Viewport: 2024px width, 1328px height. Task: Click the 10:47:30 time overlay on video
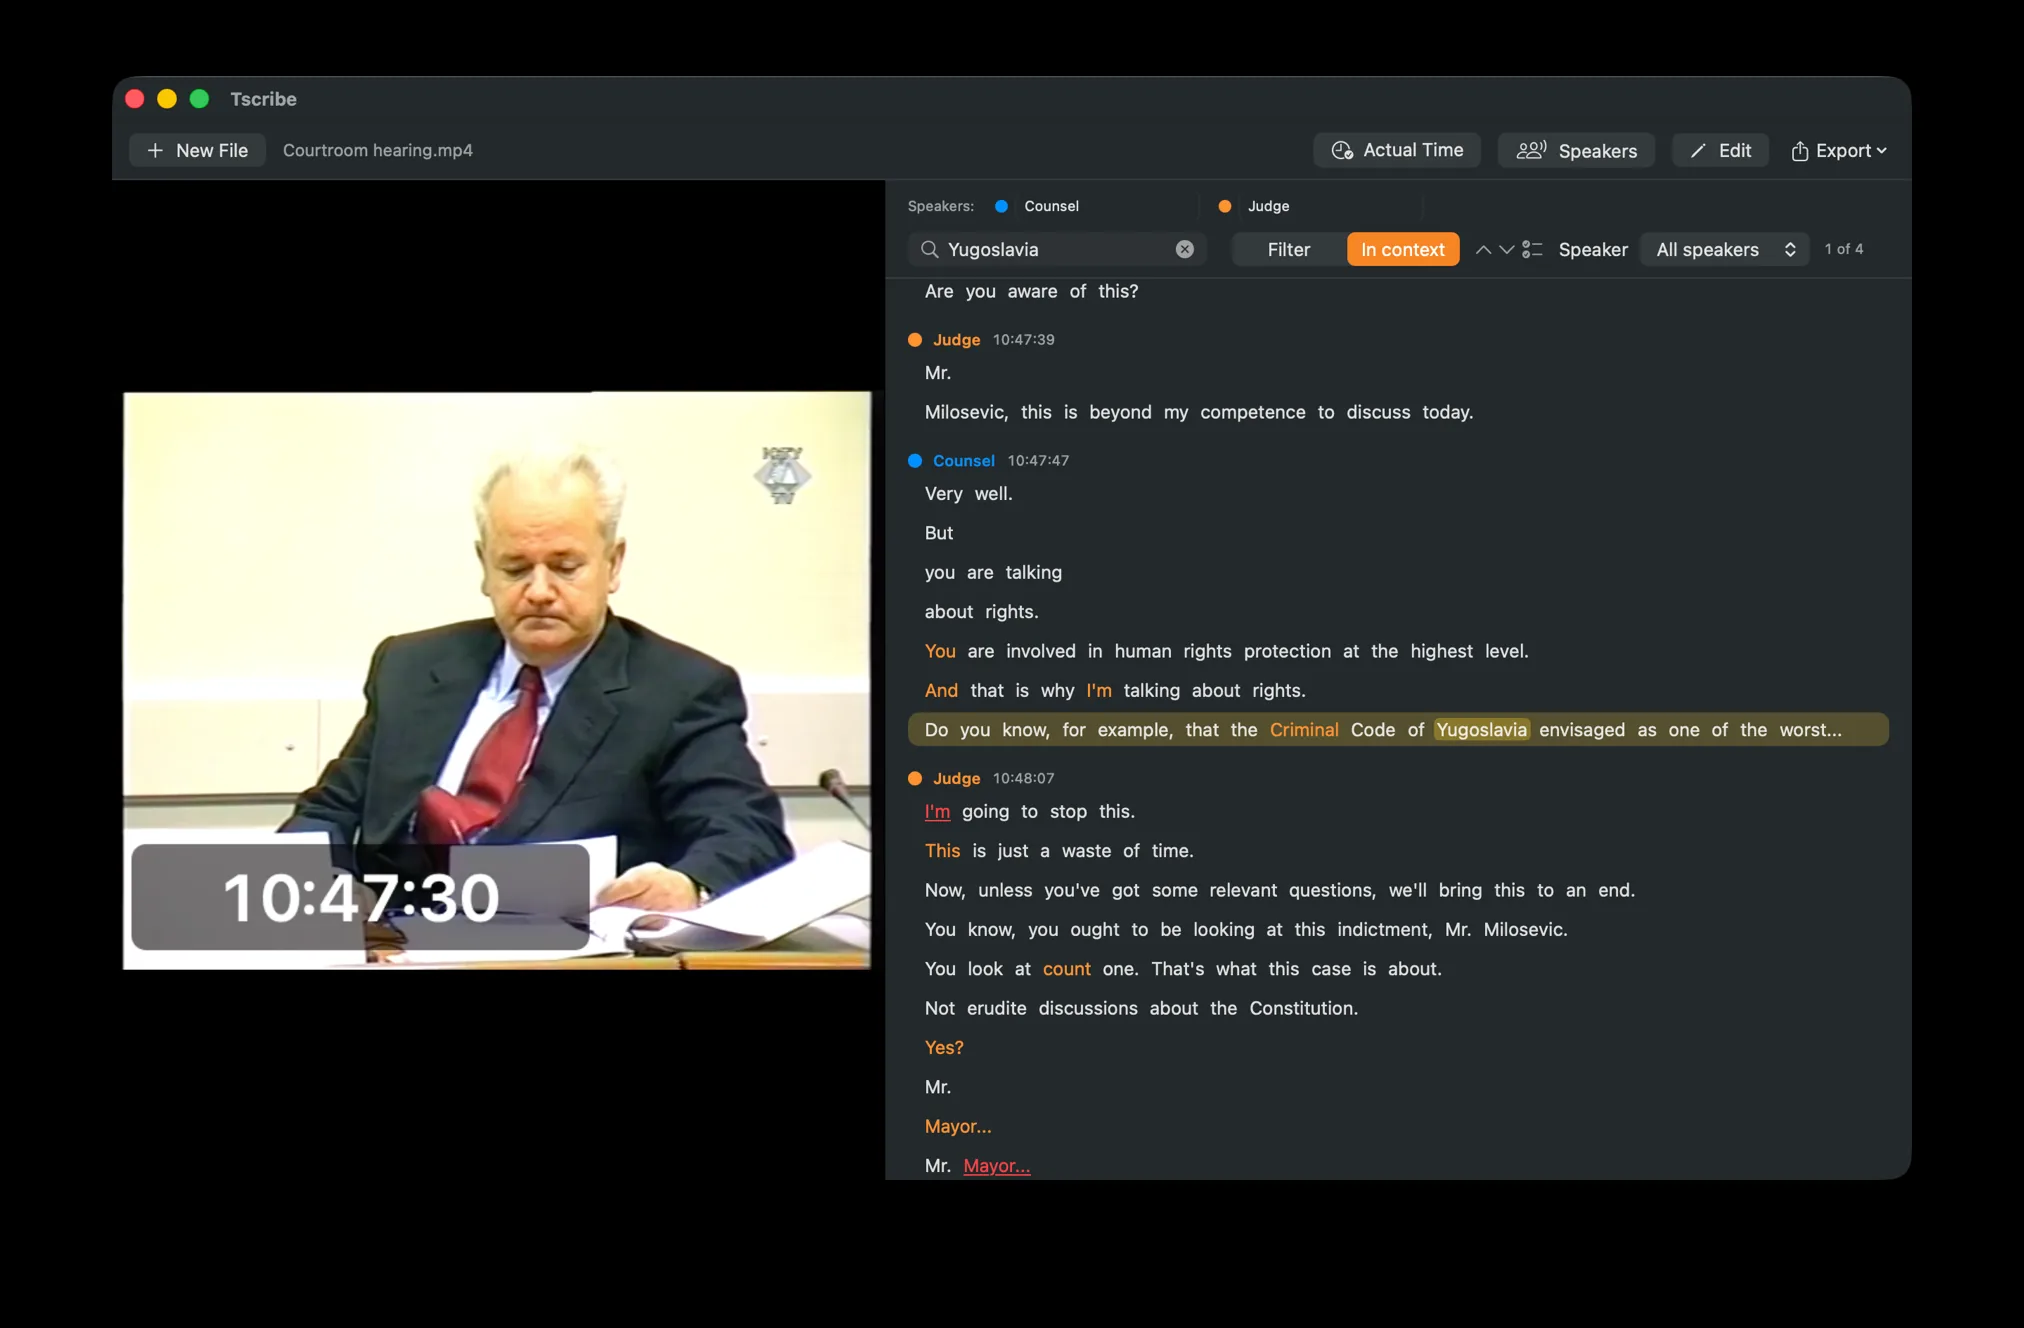(361, 897)
